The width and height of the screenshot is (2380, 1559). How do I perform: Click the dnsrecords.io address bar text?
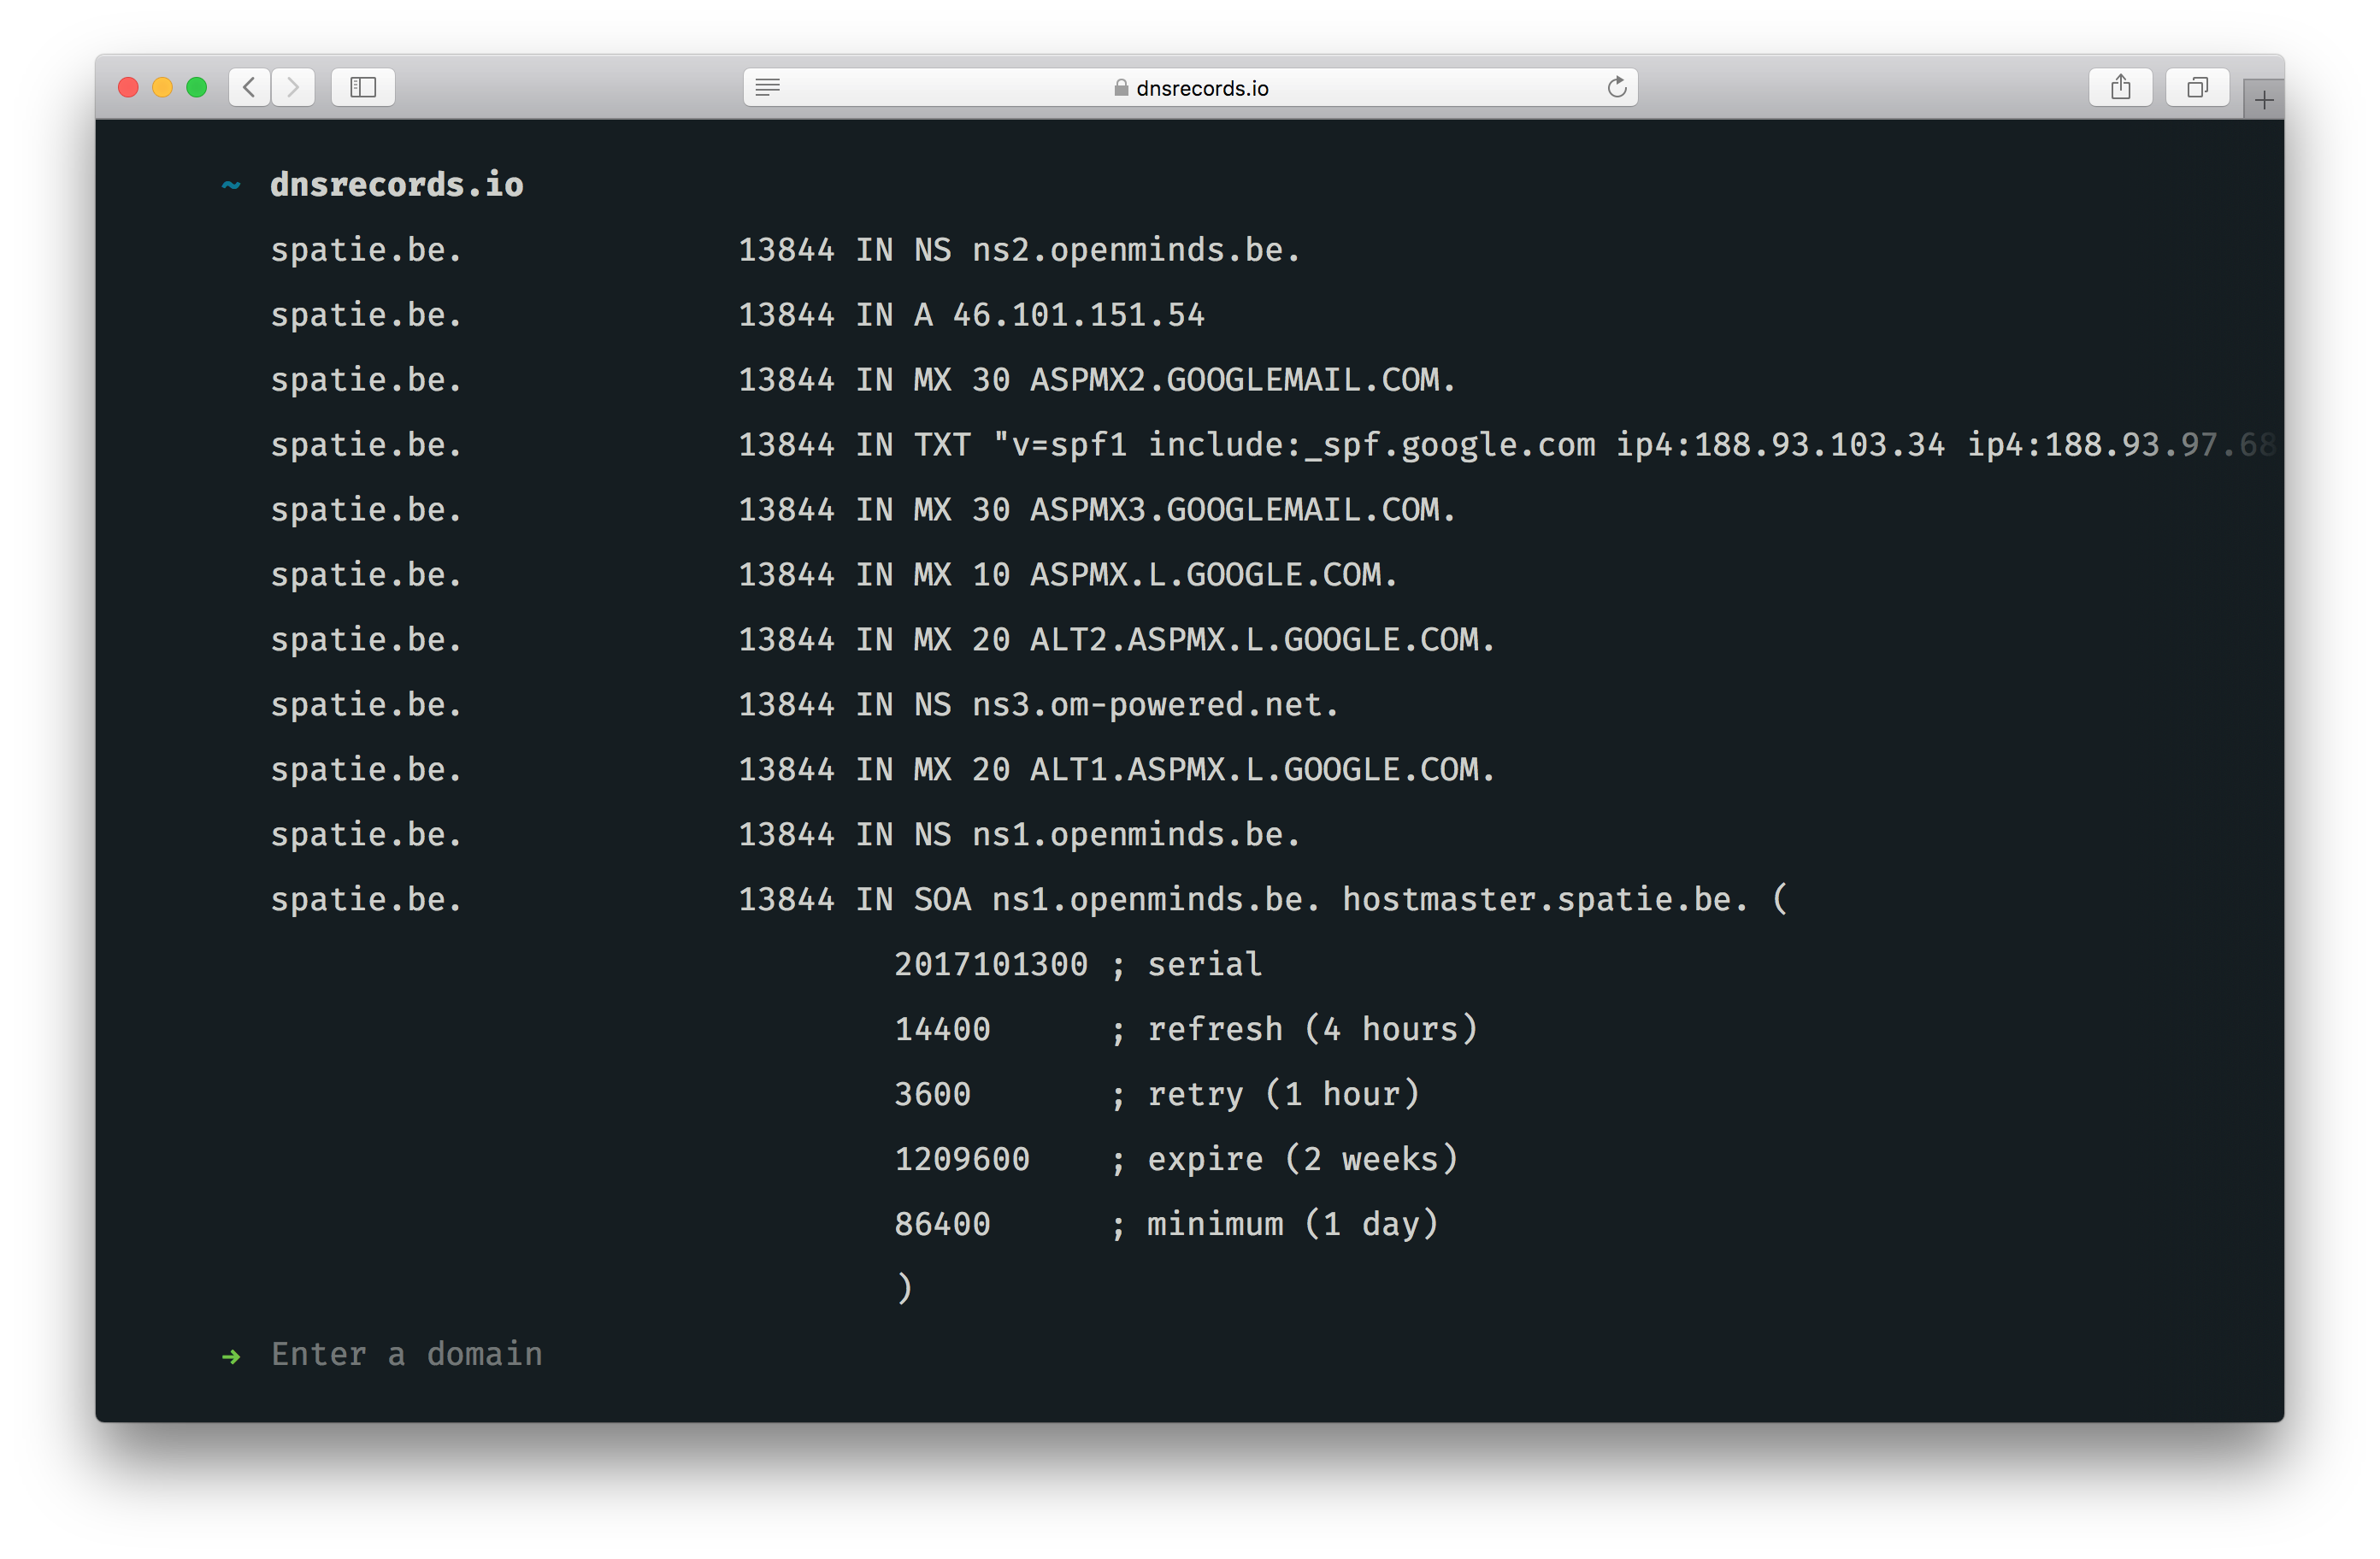tap(1202, 88)
